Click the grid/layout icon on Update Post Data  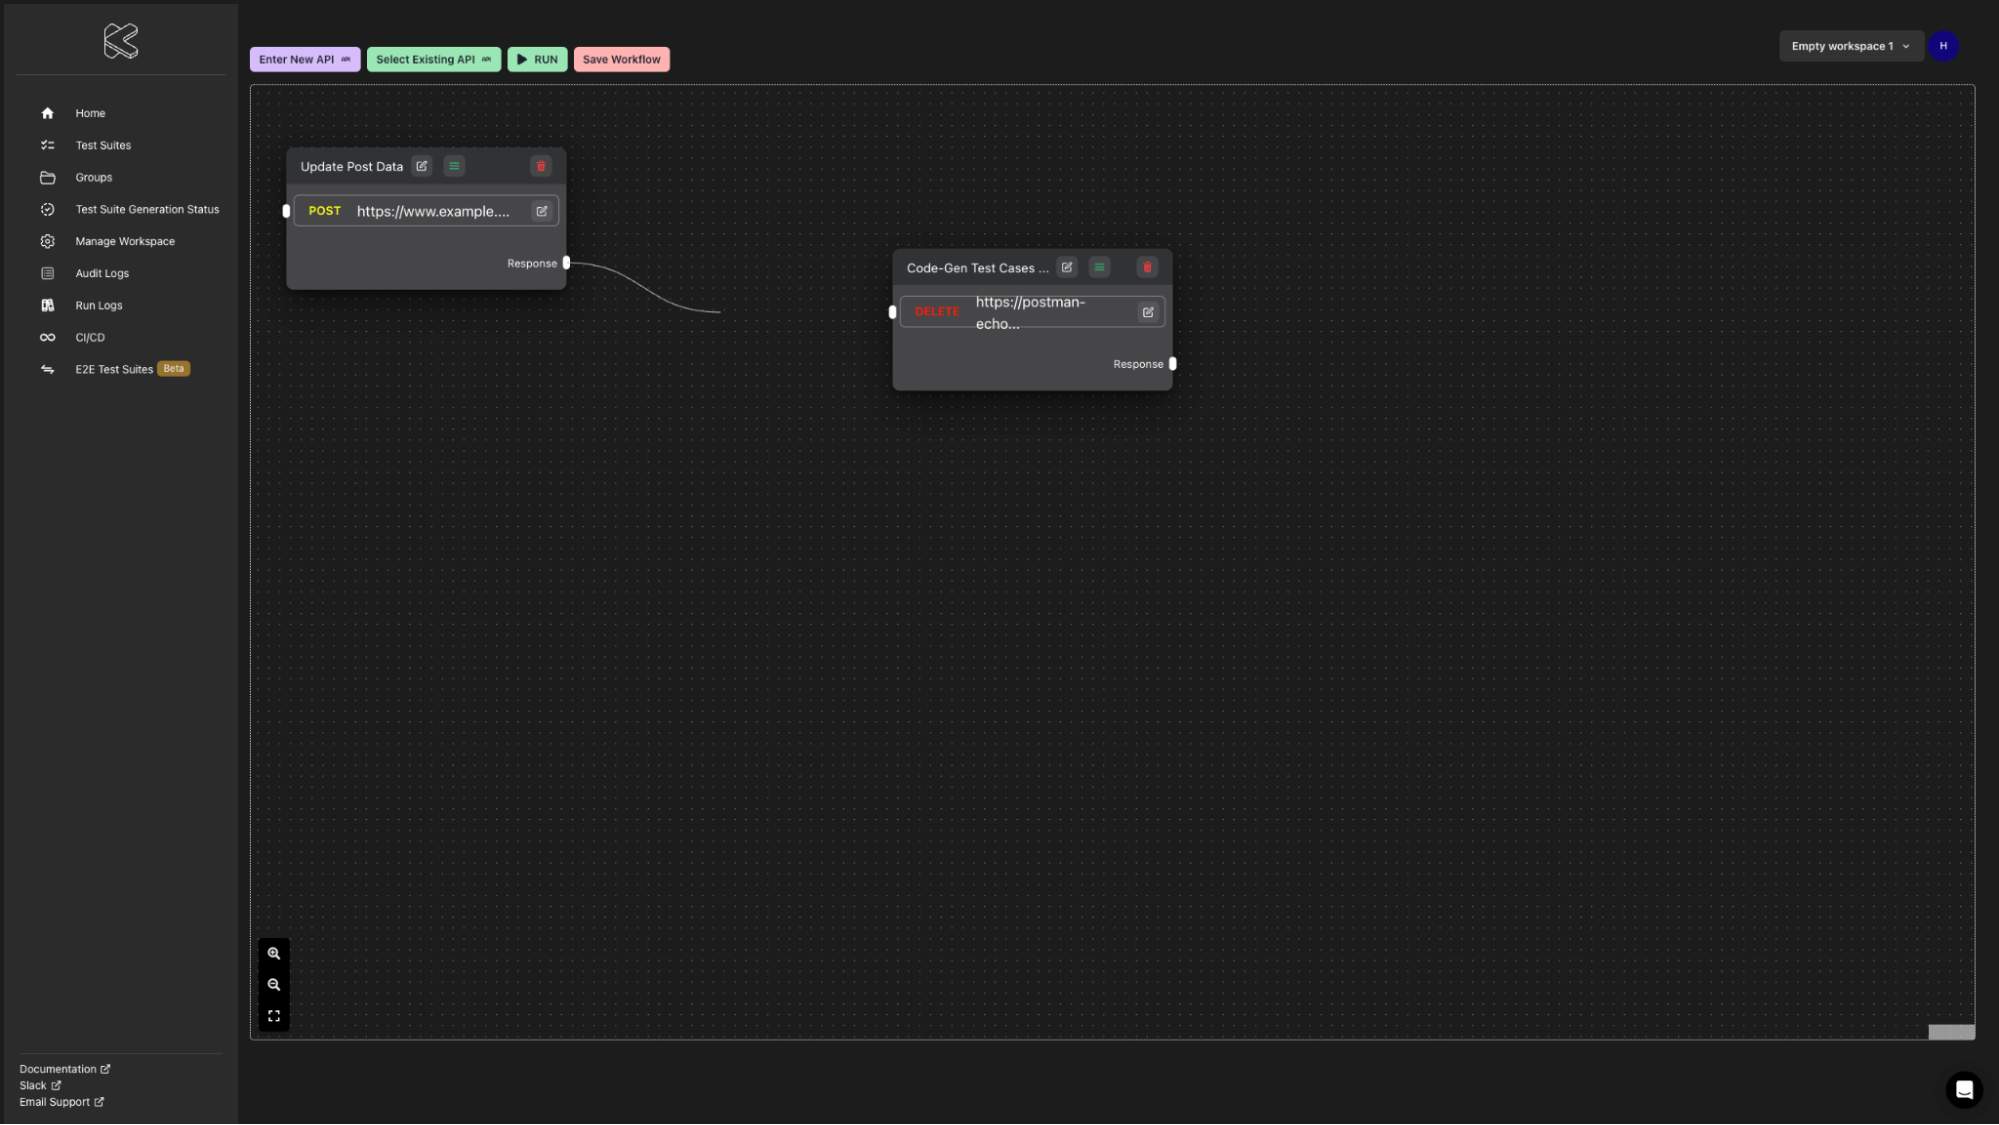coord(453,165)
